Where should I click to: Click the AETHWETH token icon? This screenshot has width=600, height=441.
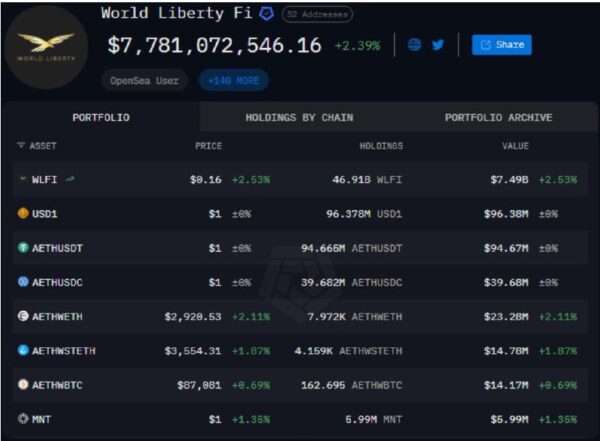23,316
